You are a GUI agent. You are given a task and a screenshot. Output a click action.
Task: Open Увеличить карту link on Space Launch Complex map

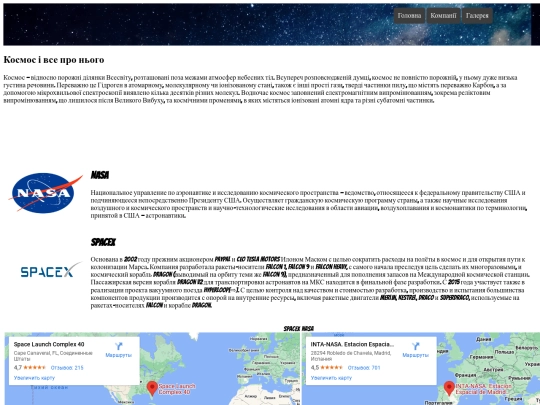(x=34, y=378)
